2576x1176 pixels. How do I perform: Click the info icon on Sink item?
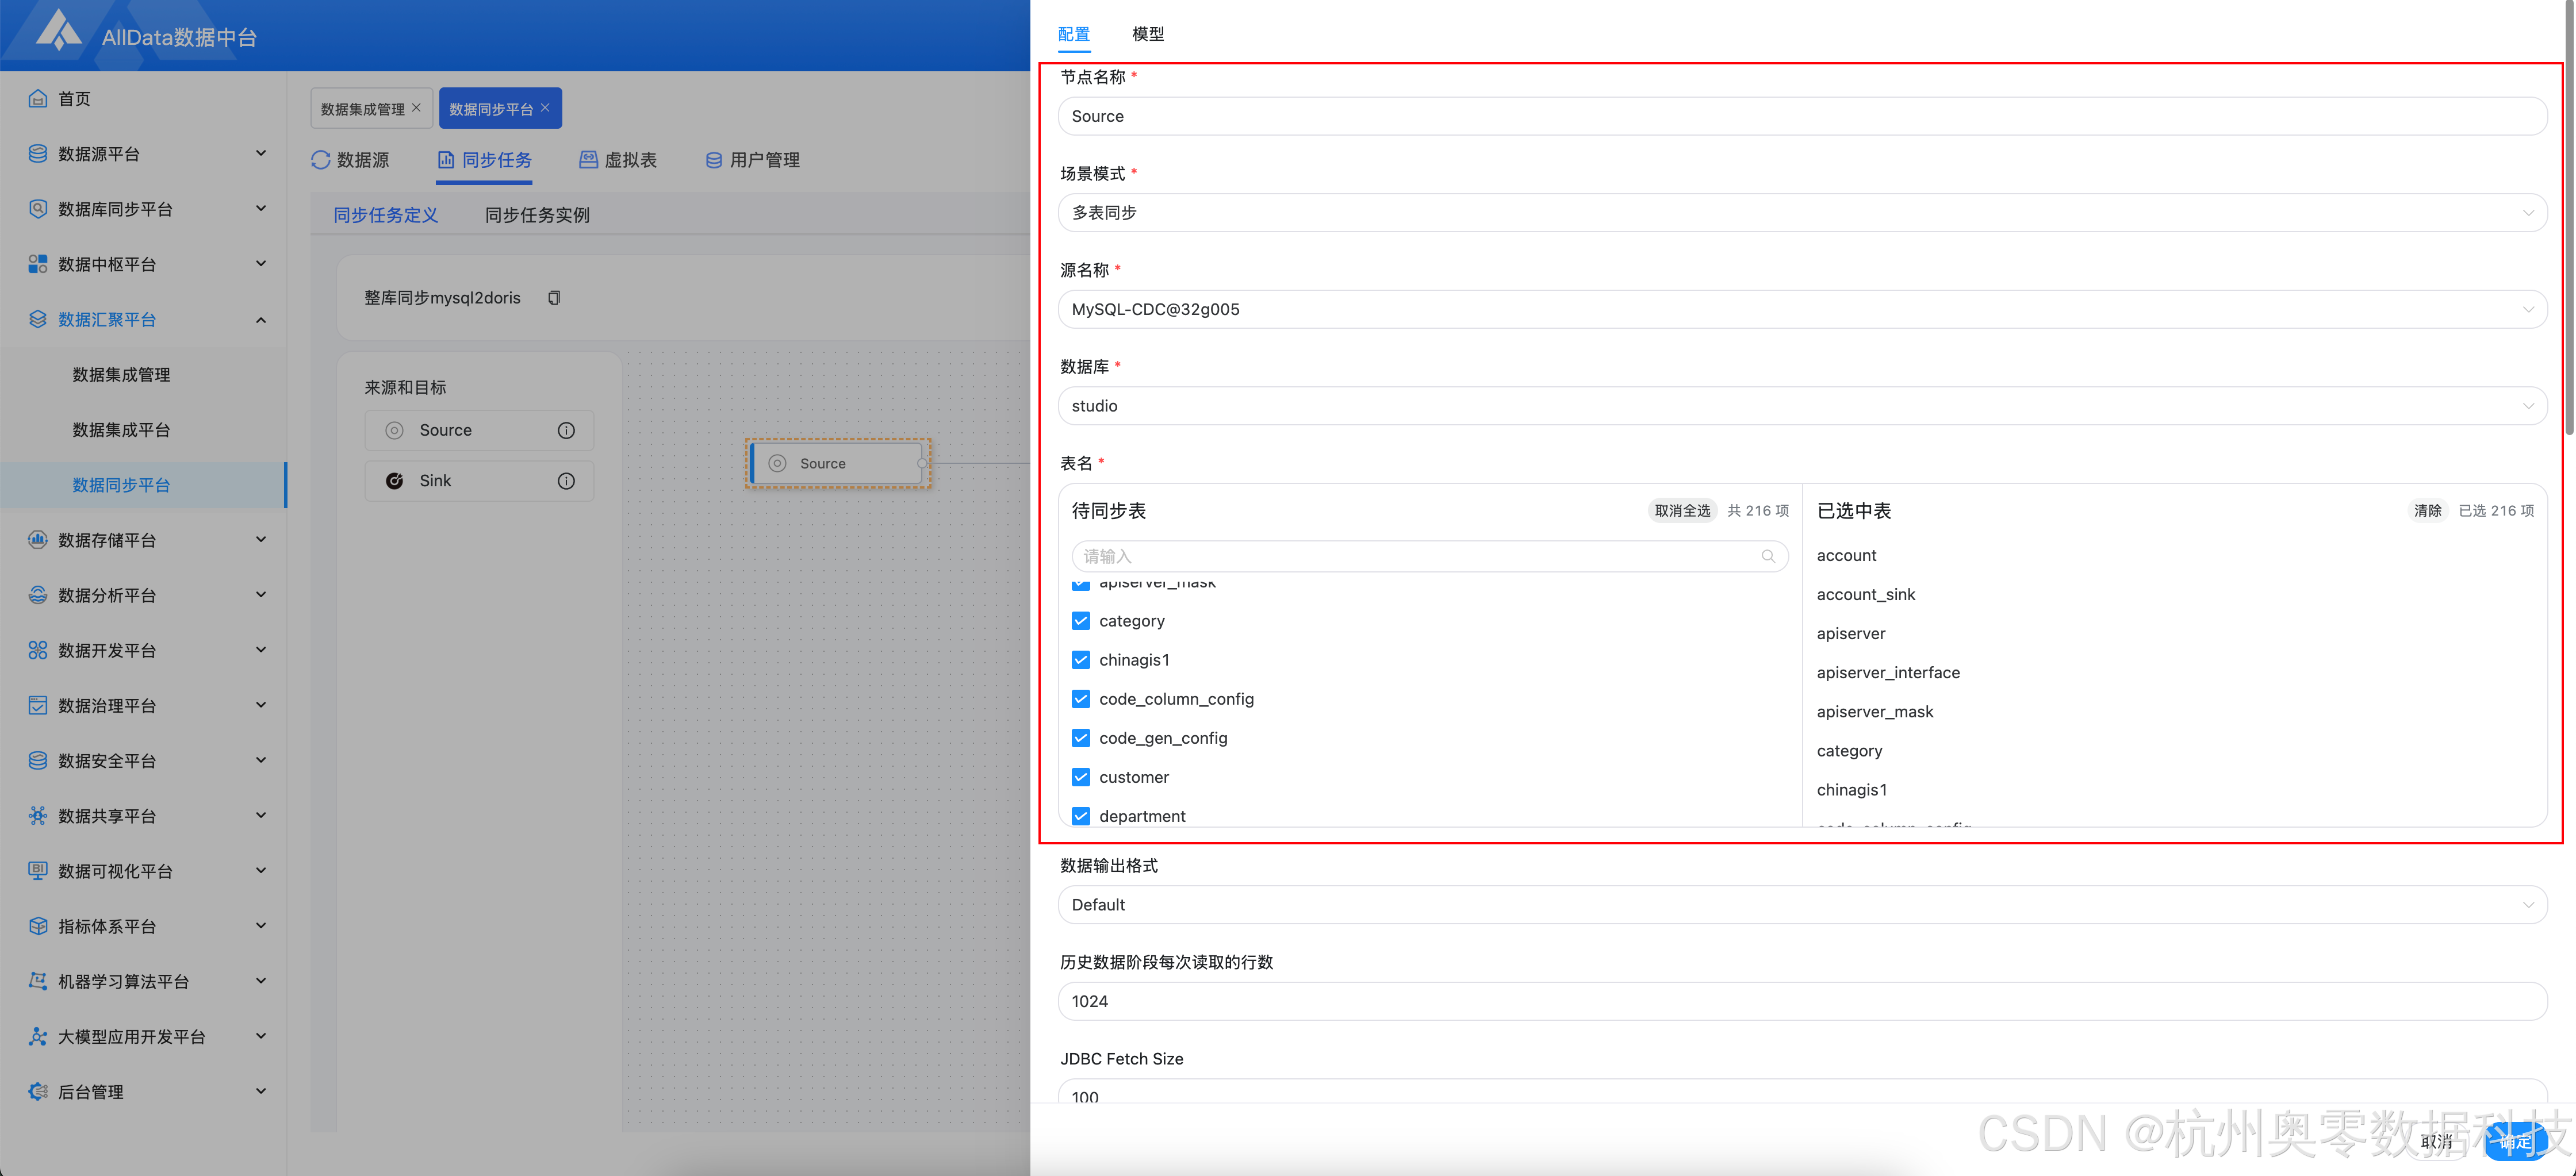(x=566, y=481)
